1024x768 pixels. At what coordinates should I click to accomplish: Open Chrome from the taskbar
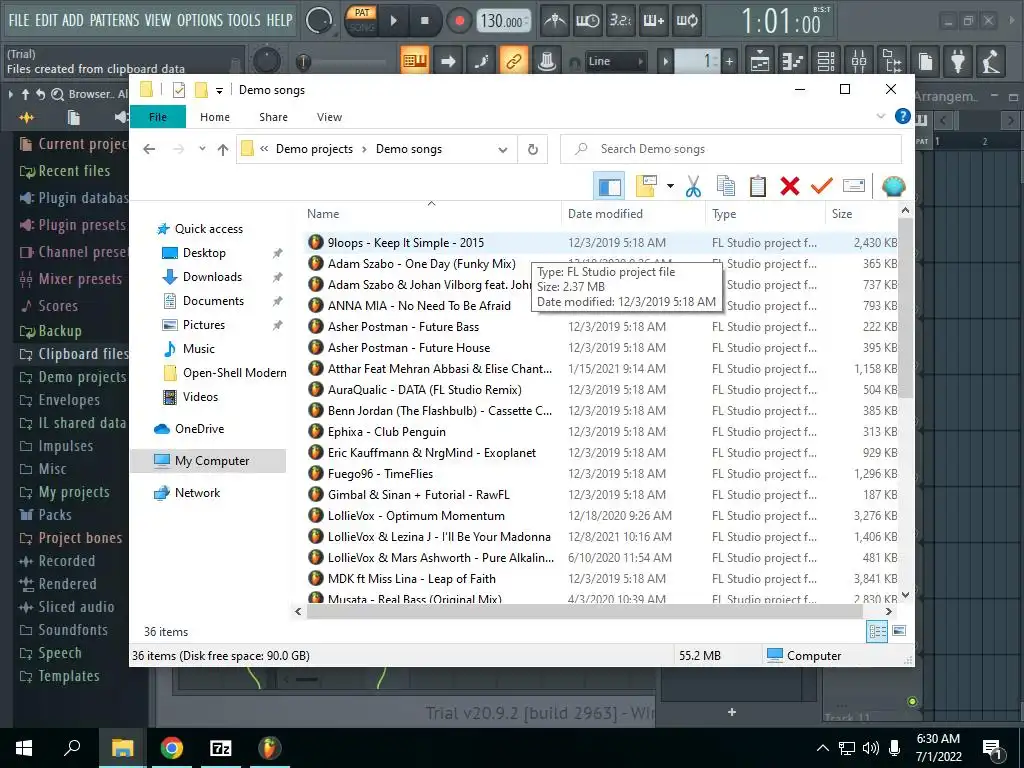tap(172, 748)
